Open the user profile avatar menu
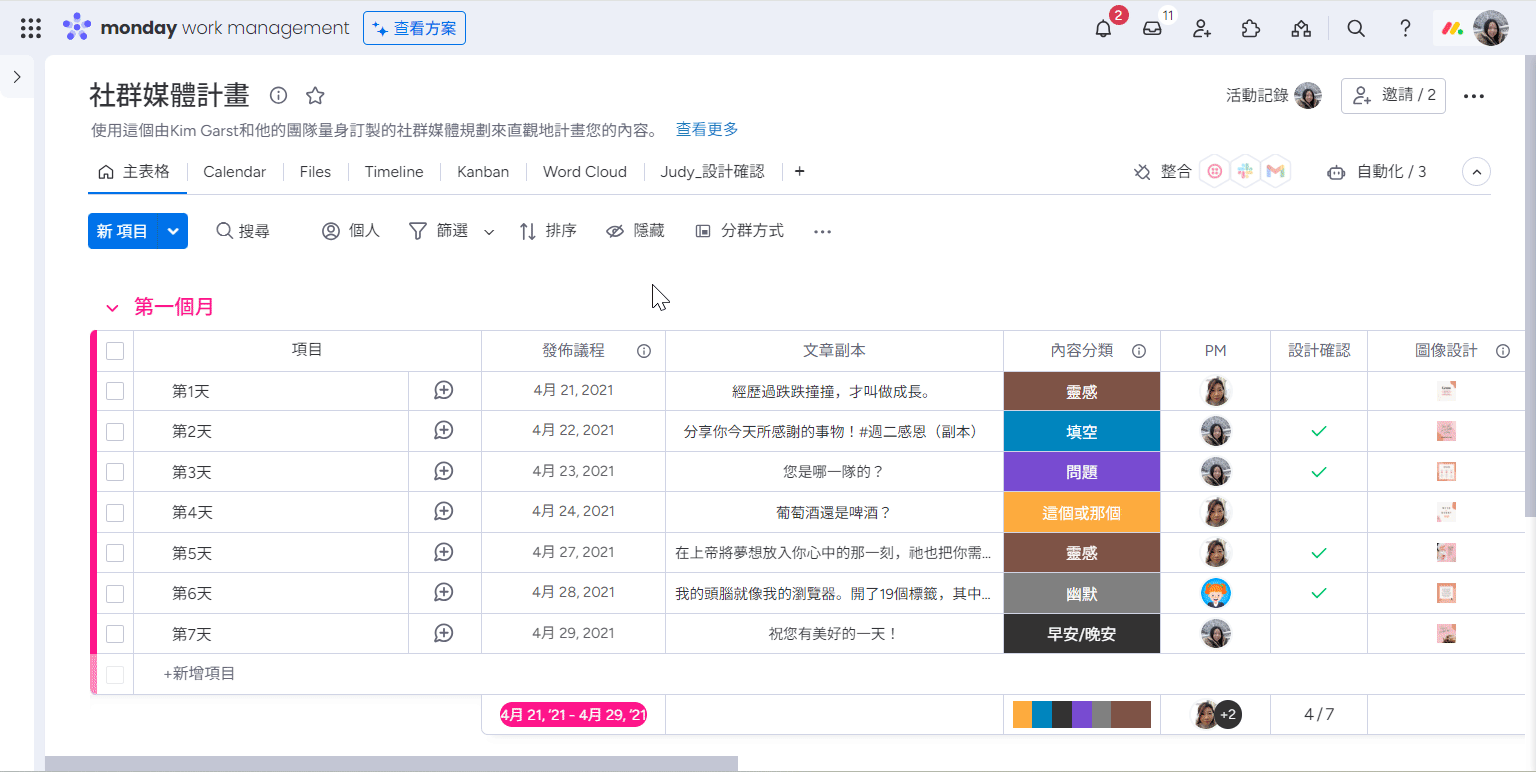This screenshot has width=1536, height=772. [1491, 29]
